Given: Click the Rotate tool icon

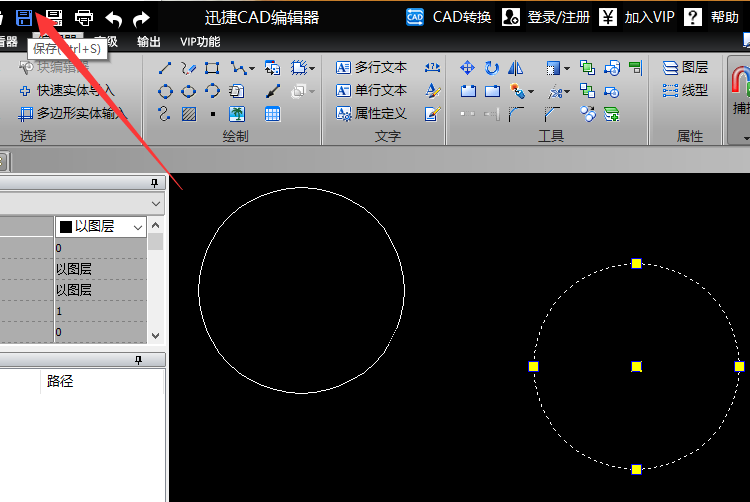Looking at the screenshot, I should (492, 68).
